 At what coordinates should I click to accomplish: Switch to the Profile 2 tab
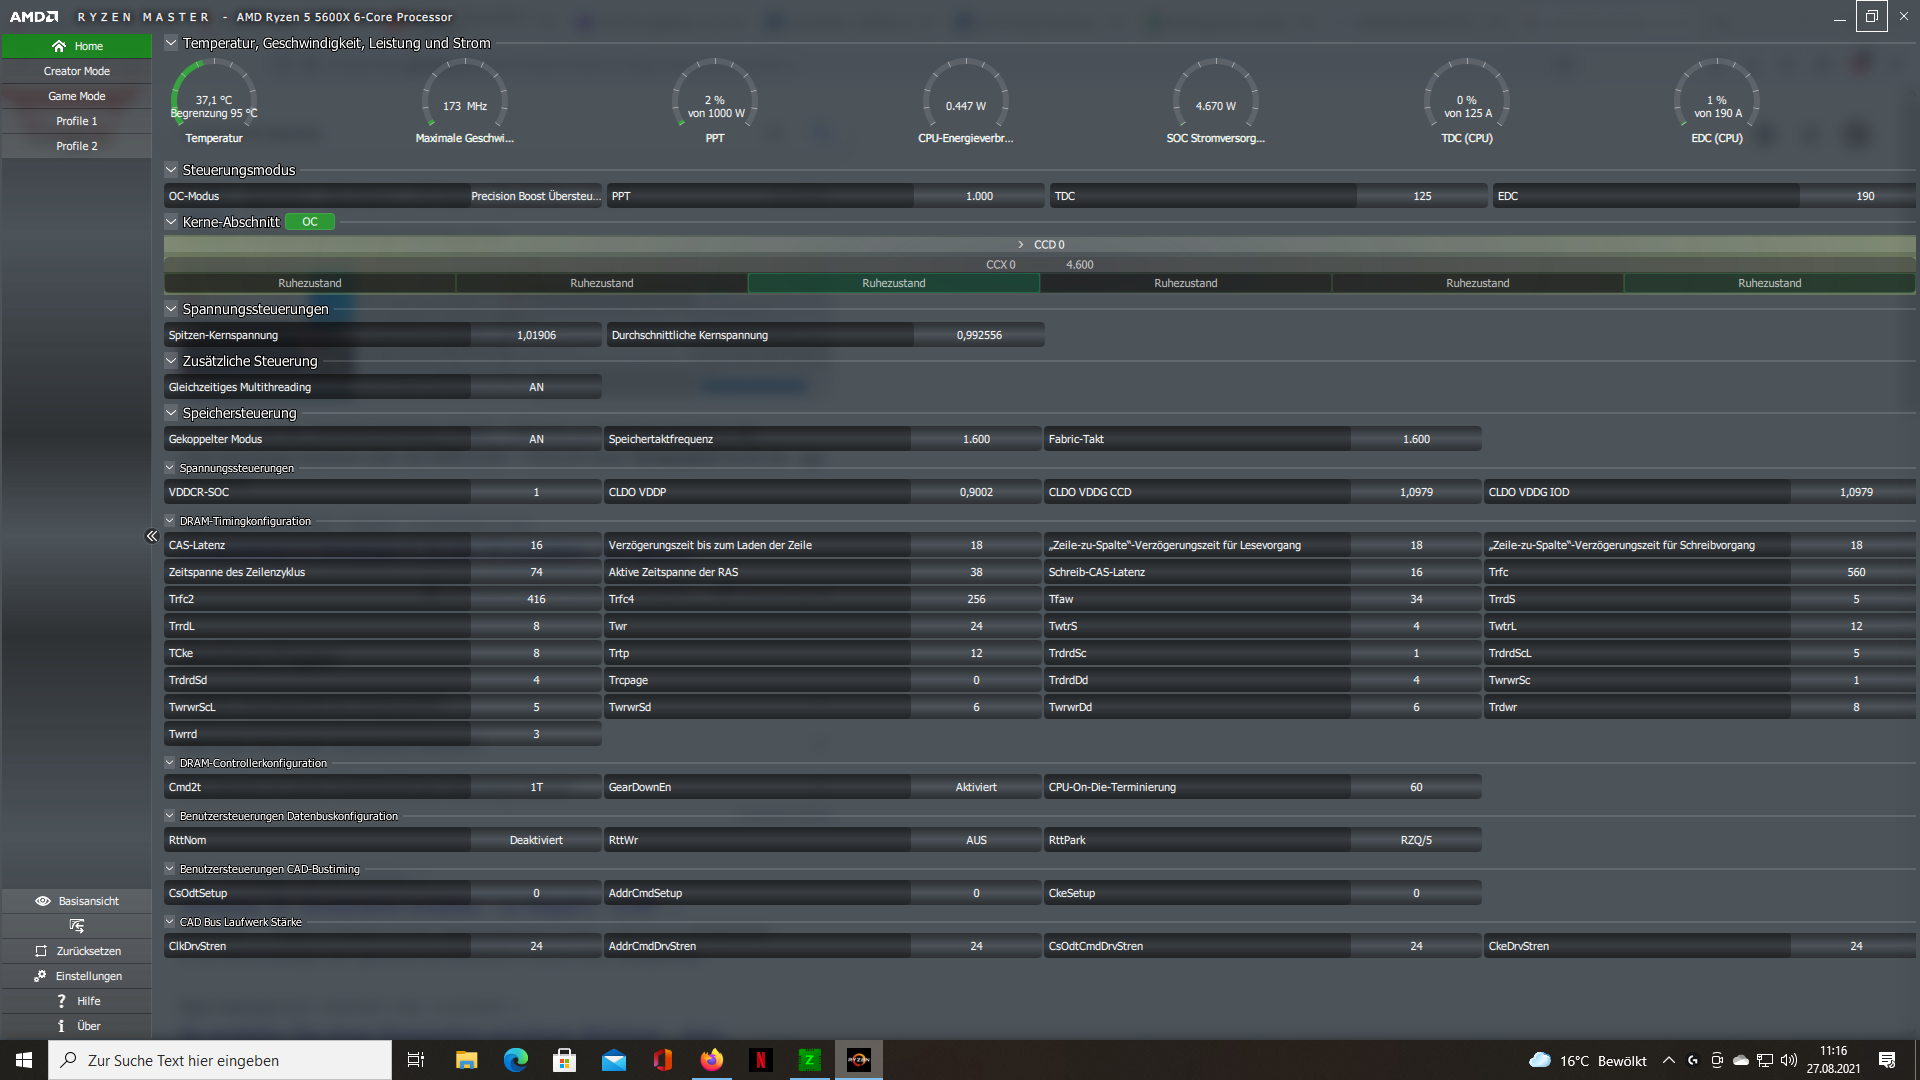[77, 146]
